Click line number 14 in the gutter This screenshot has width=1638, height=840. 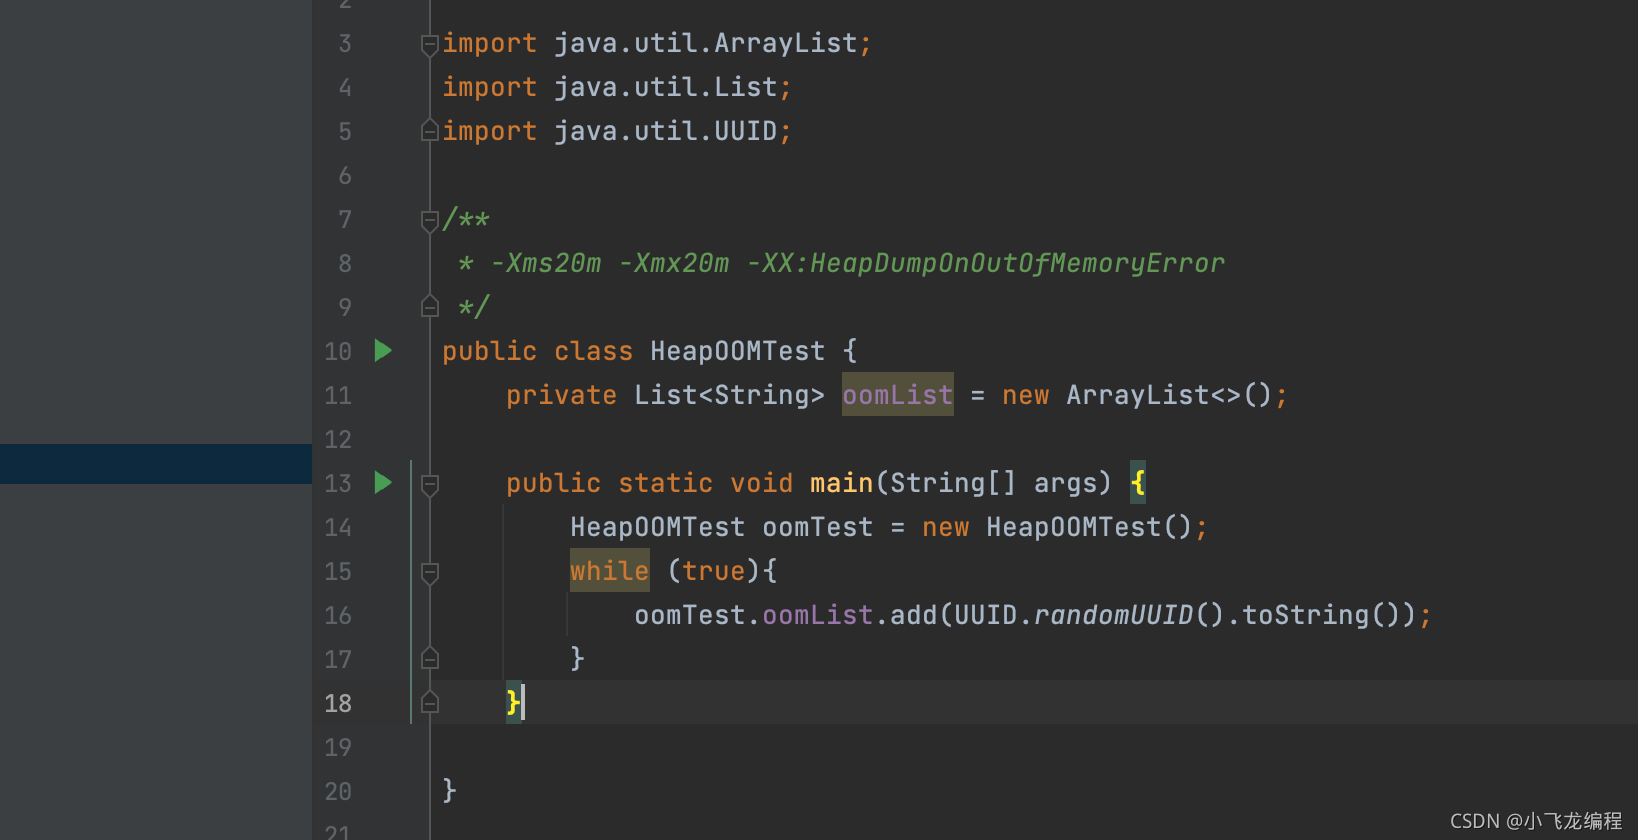point(338,528)
